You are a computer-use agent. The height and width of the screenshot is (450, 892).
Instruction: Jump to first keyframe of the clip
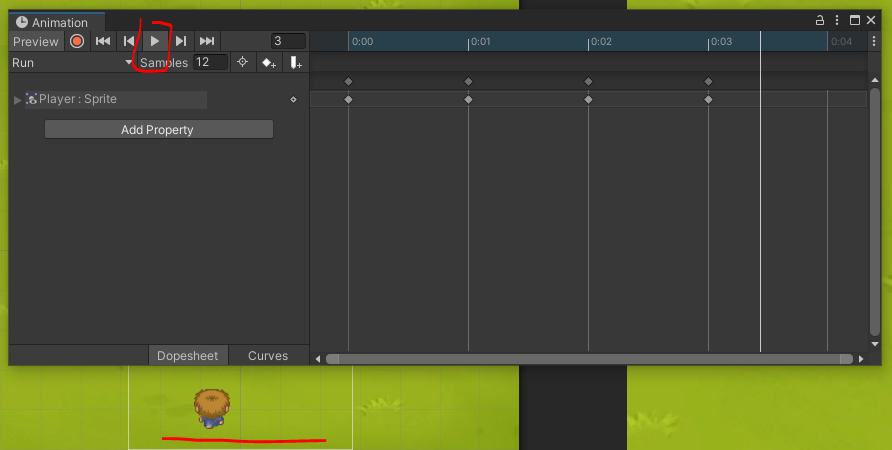(103, 41)
